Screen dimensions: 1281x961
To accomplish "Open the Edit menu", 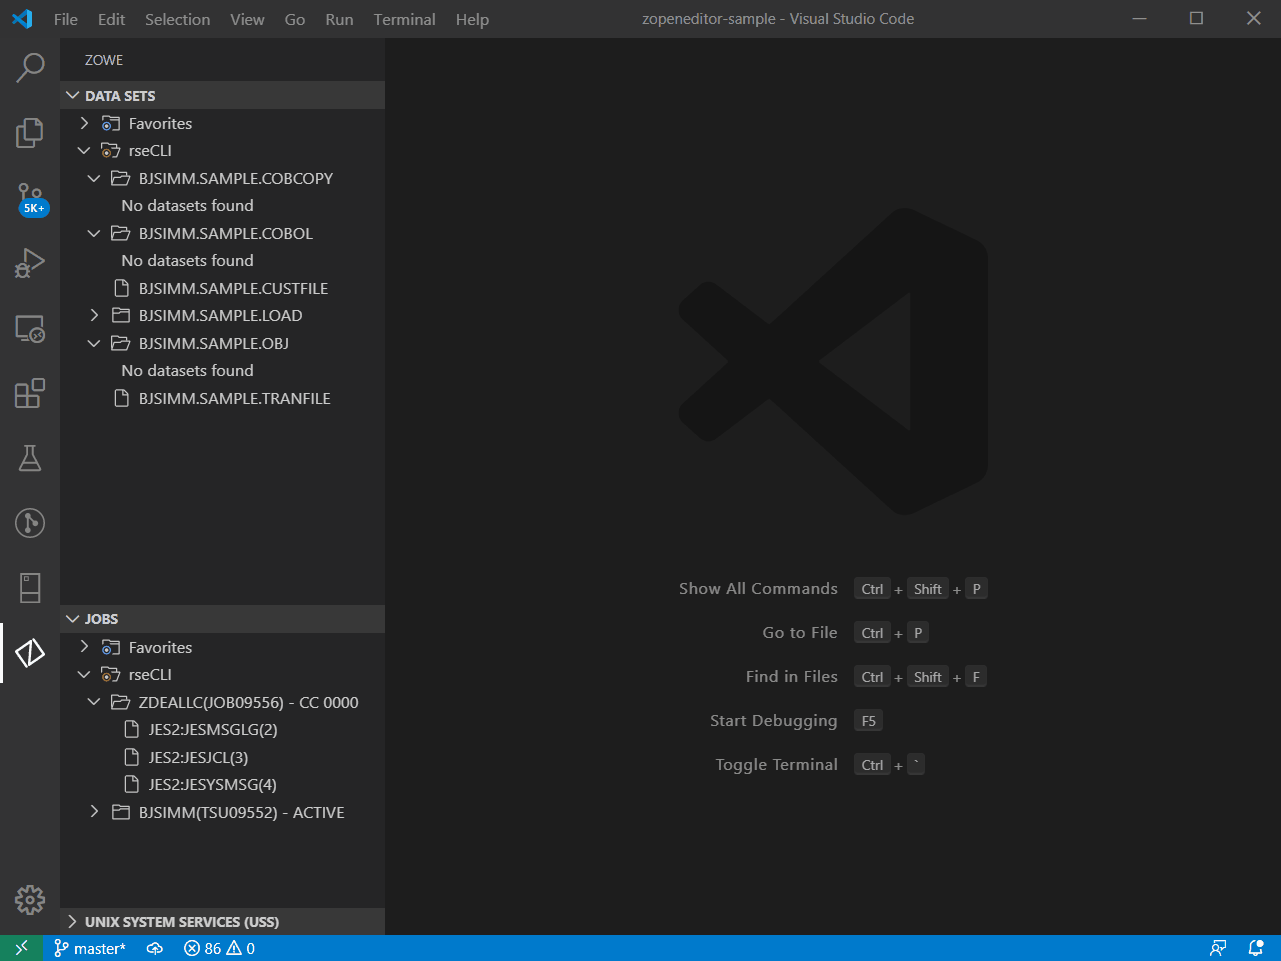I will coord(112,19).
